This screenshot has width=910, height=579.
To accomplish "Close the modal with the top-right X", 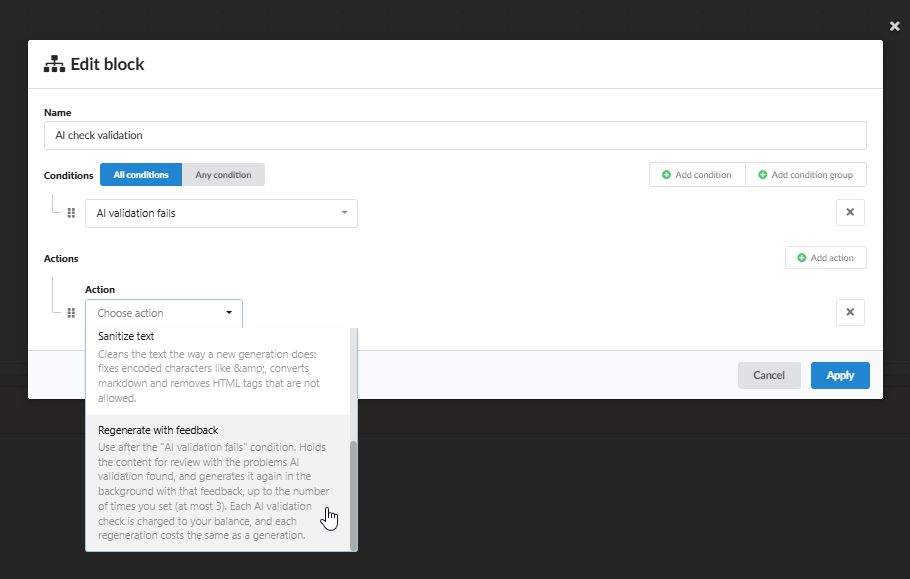I will pyautogui.click(x=894, y=26).
